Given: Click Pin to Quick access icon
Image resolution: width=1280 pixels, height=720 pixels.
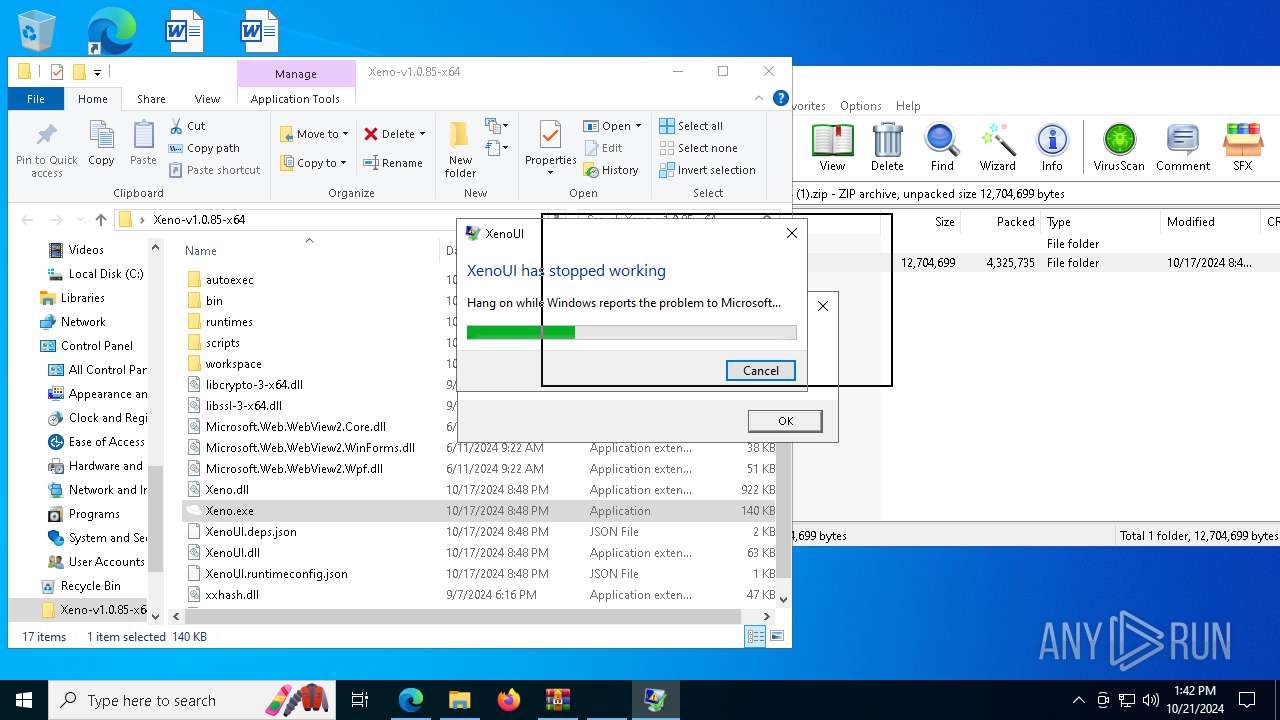Looking at the screenshot, I should (x=46, y=135).
